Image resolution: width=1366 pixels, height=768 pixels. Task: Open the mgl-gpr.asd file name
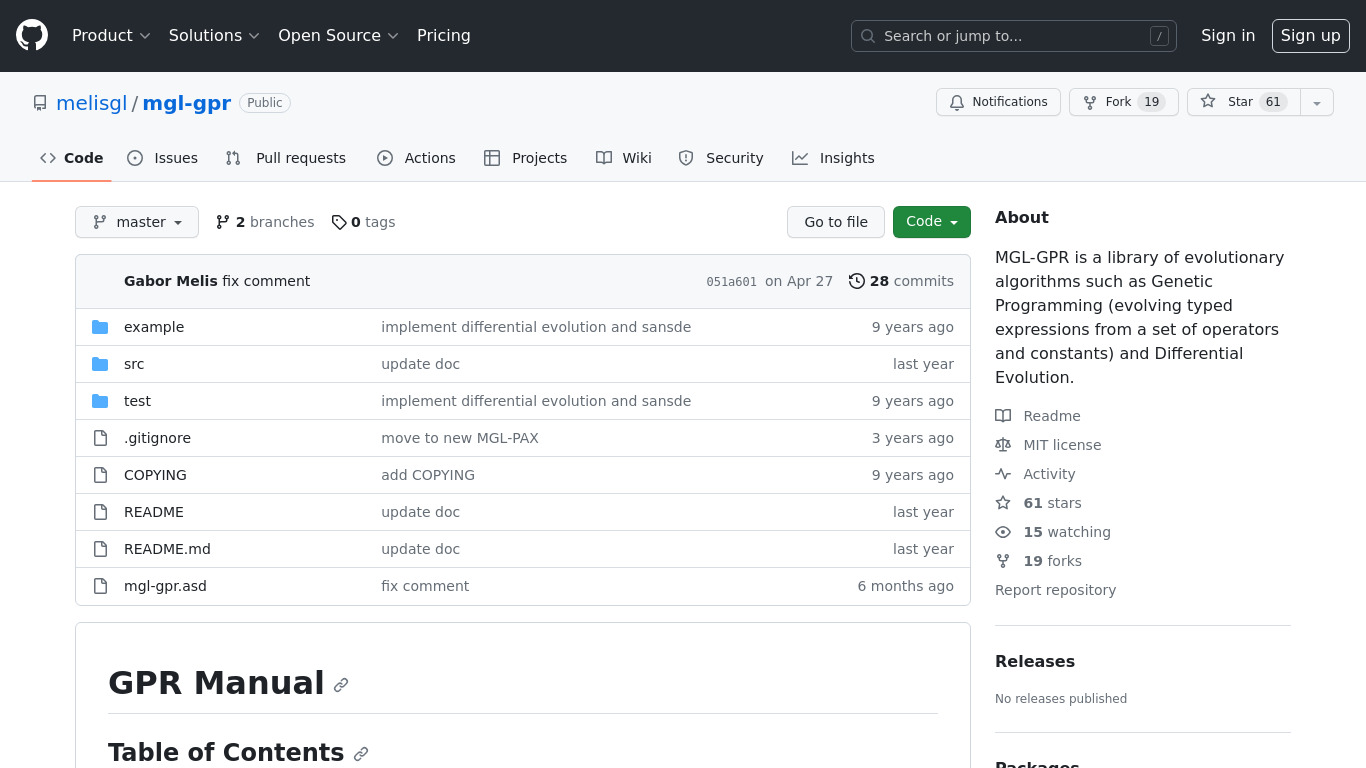coord(165,586)
